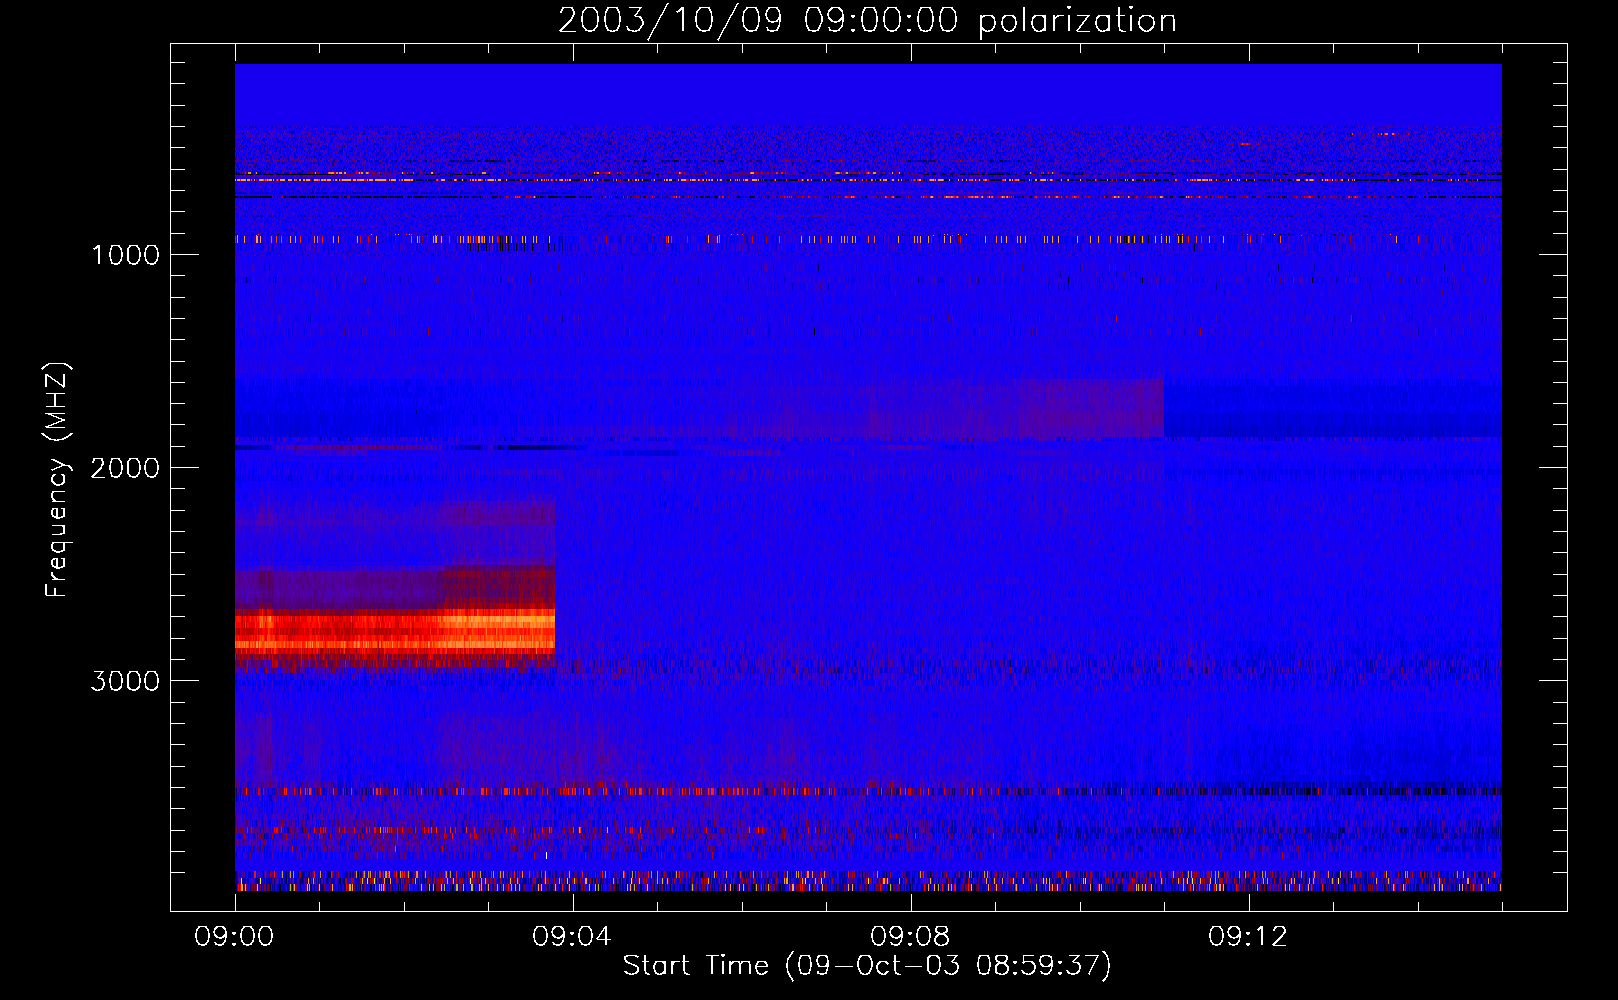The width and height of the screenshot is (1618, 1000).
Task: Click the bright red-orange burst near 2800 MHz
Action: point(395,632)
